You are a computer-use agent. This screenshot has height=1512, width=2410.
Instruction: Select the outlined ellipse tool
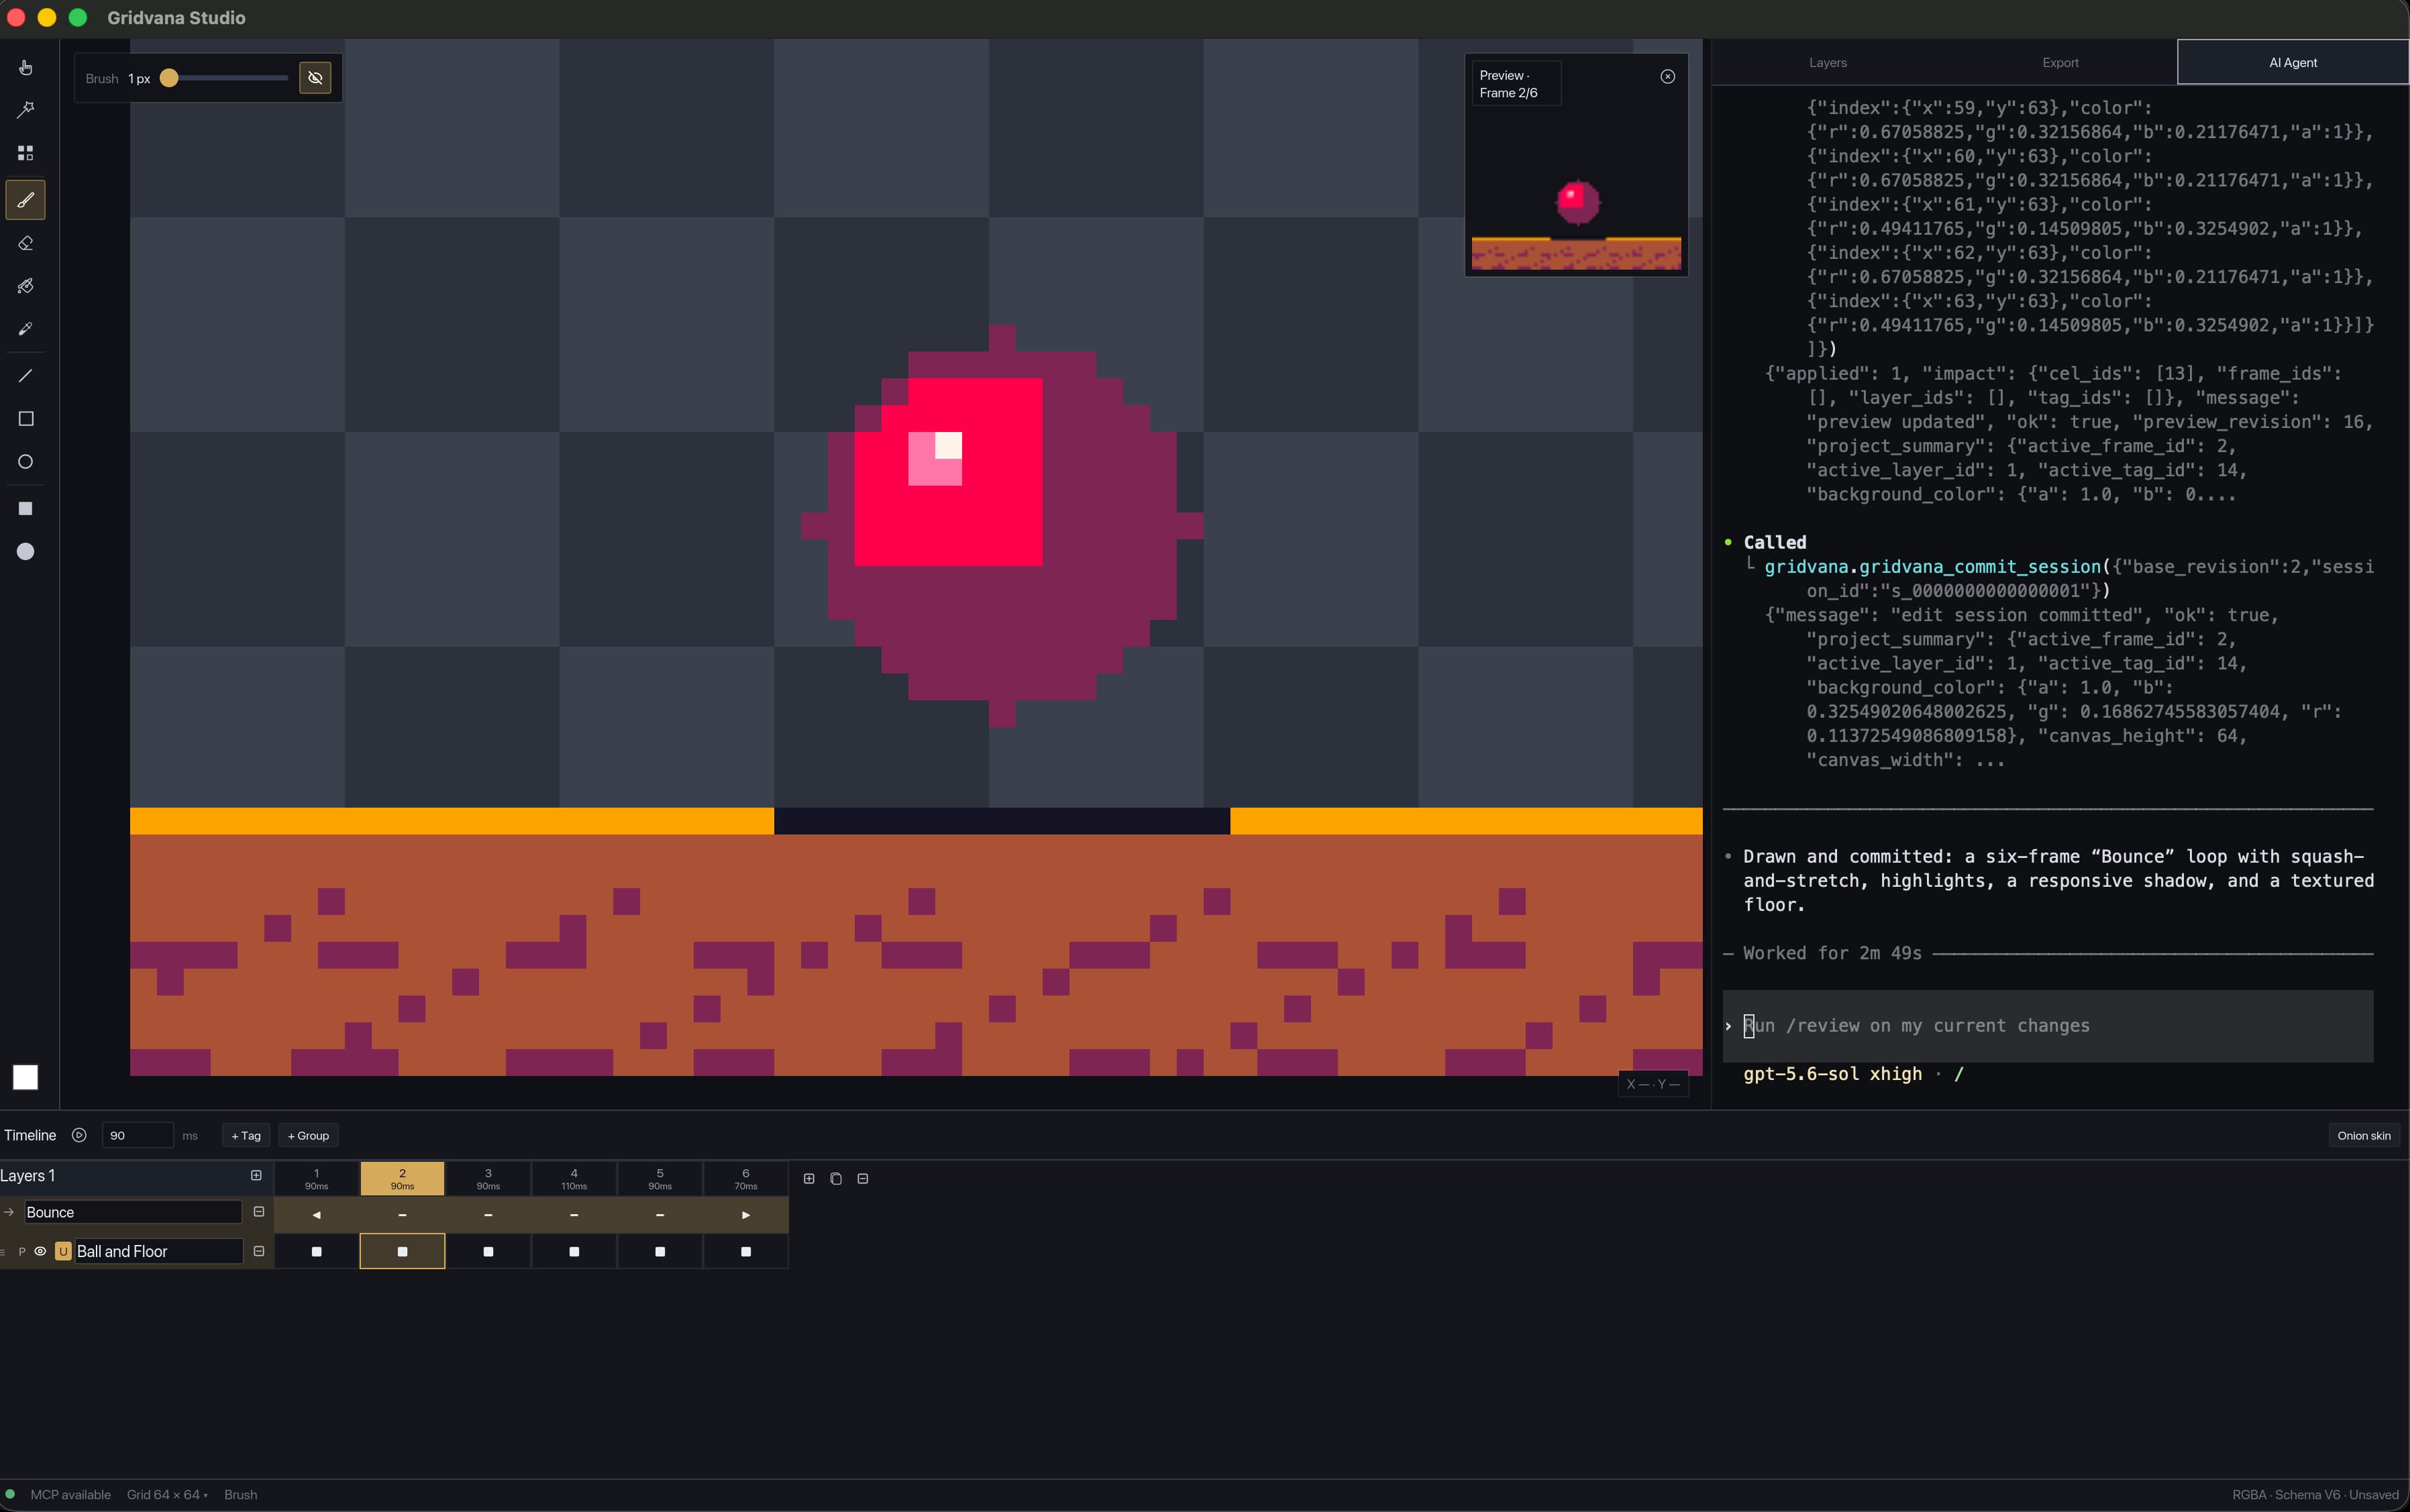(x=26, y=462)
